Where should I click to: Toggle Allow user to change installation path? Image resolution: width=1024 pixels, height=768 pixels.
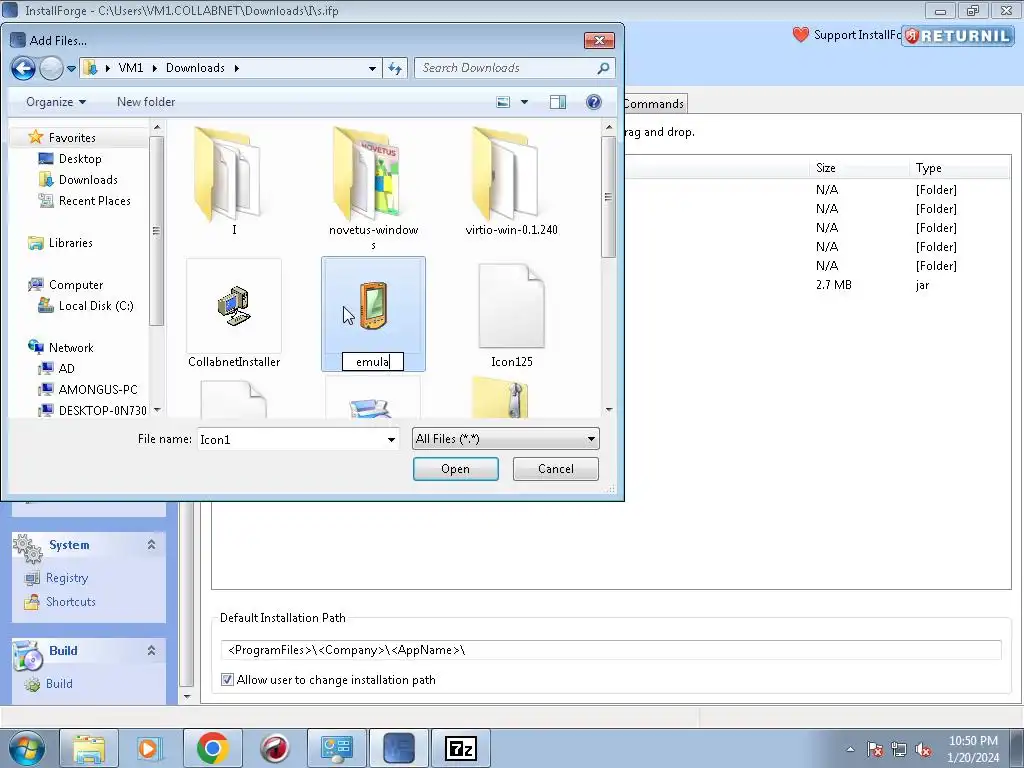227,680
